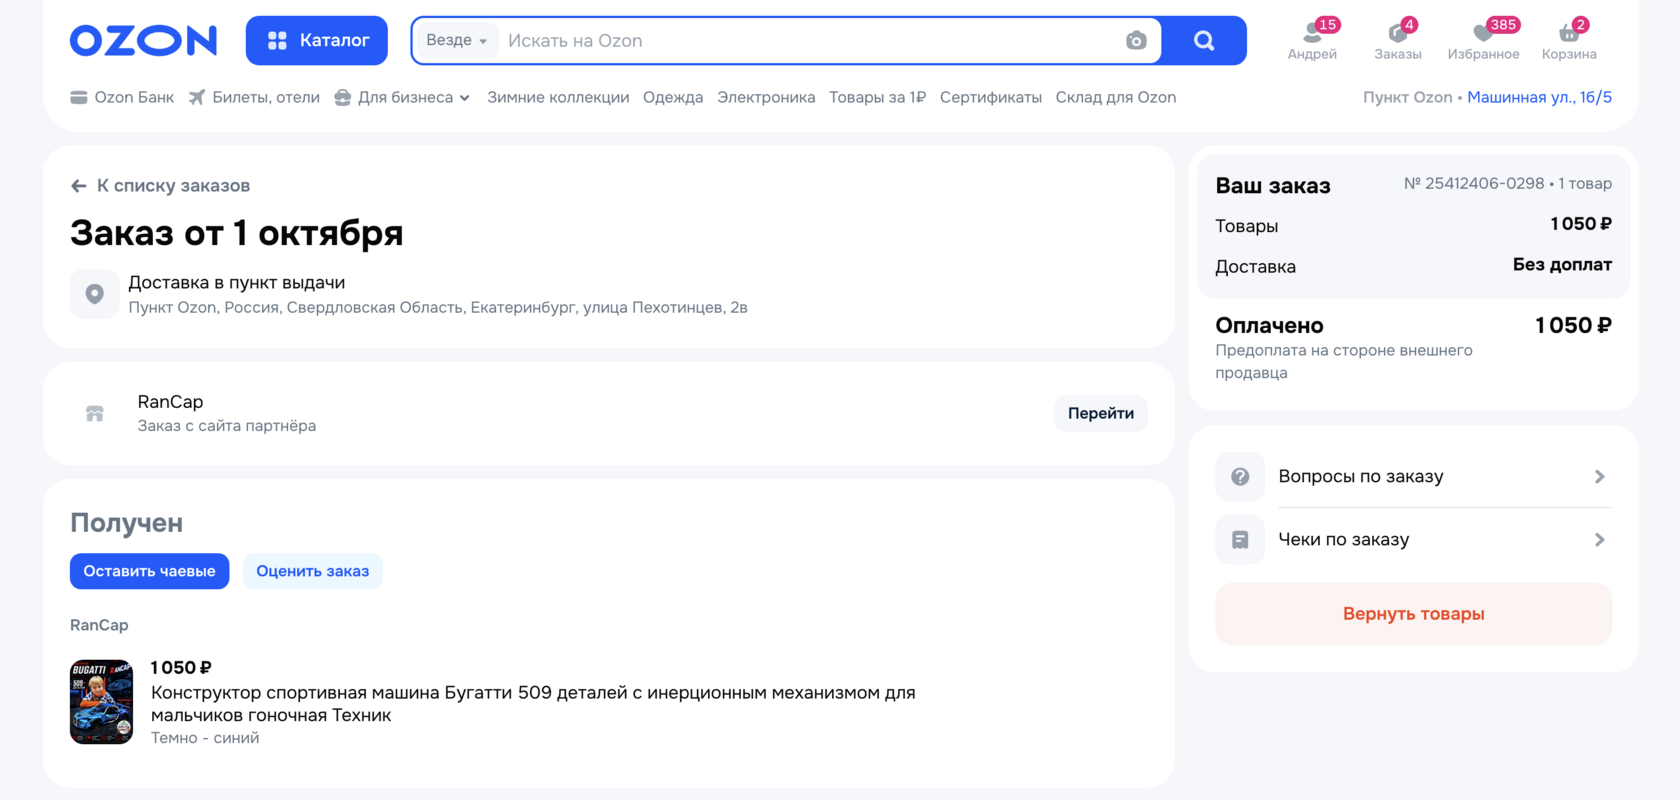Click Оценить заказ button
Screen dimensions: 1680x800
point(313,571)
